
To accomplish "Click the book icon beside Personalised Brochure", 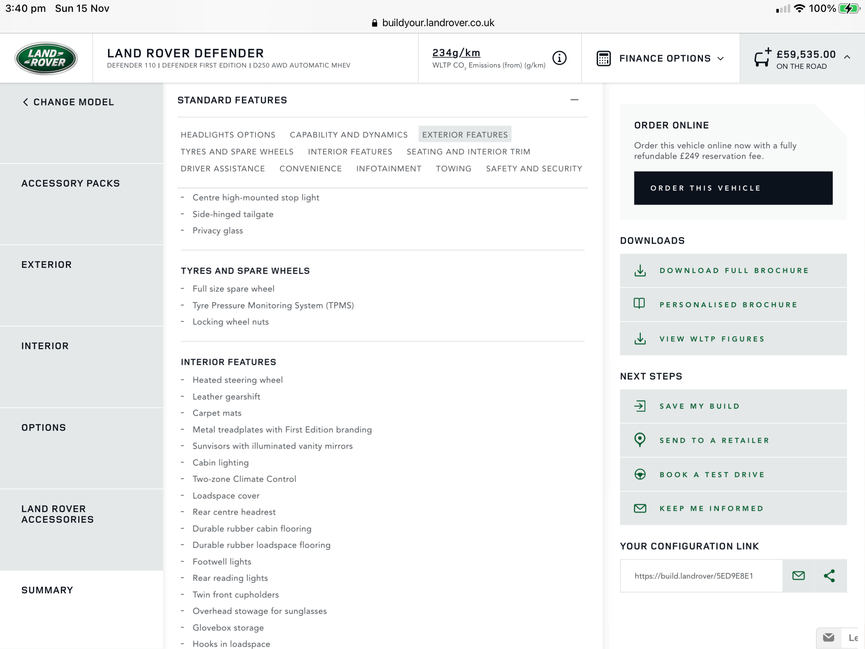I will coord(639,304).
